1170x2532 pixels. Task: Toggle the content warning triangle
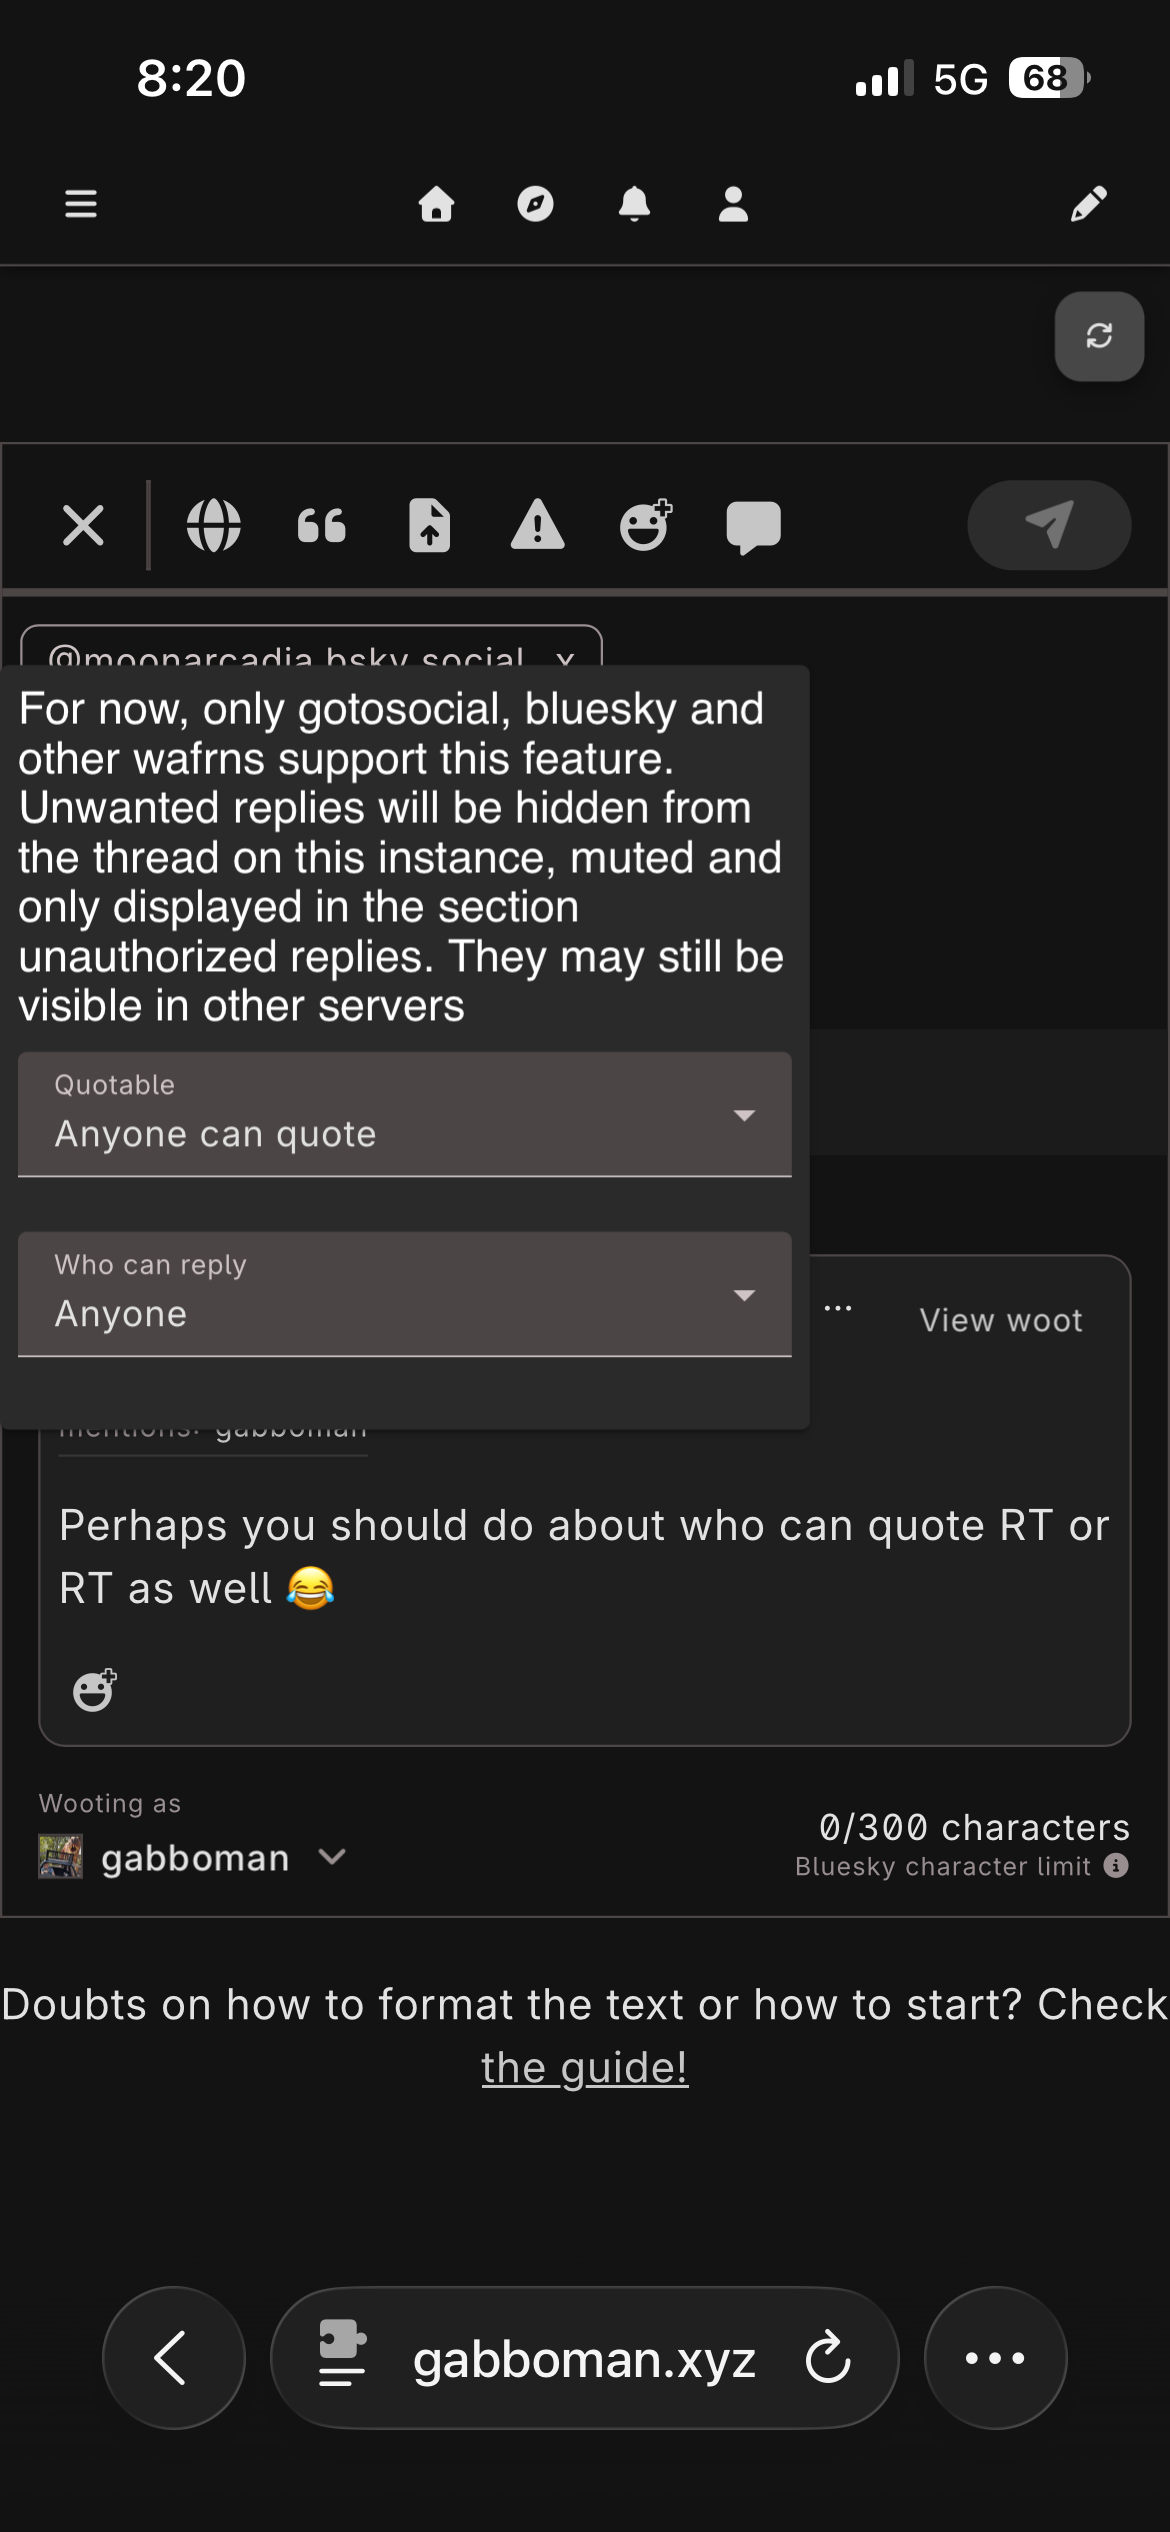click(x=538, y=525)
